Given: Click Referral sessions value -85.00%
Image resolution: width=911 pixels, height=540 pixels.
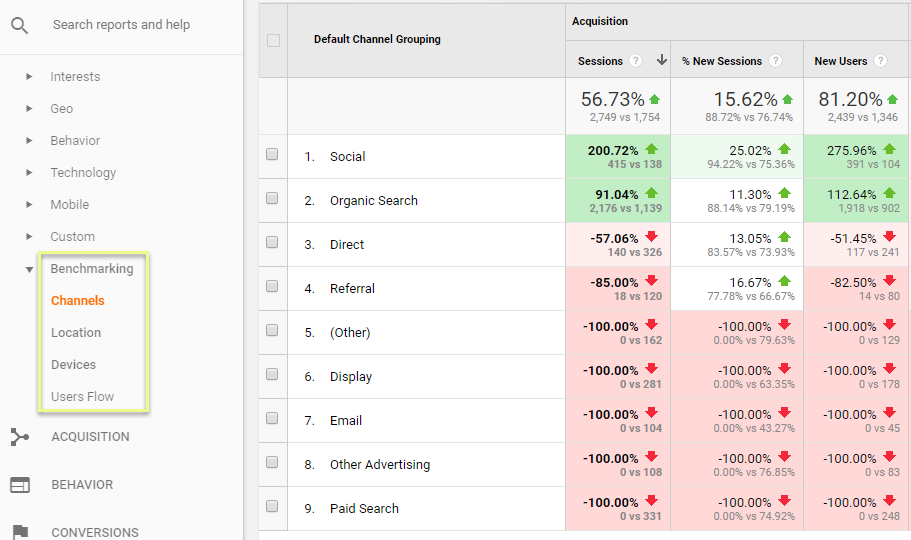Looking at the screenshot, I should [x=614, y=282].
